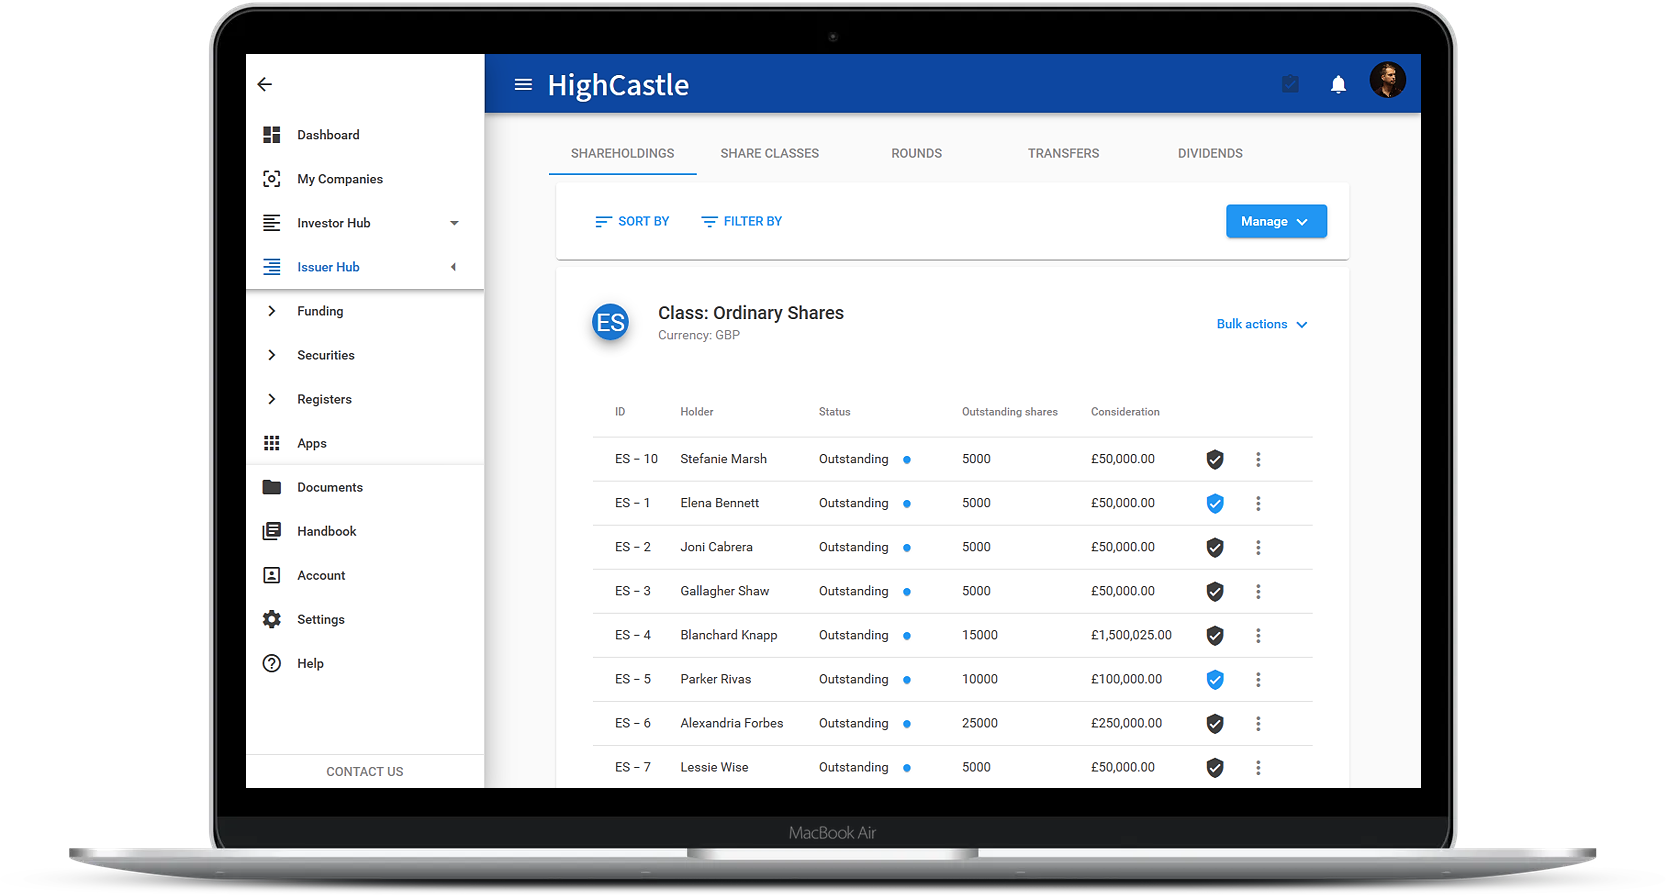Click the My Companies icon

coord(271,179)
